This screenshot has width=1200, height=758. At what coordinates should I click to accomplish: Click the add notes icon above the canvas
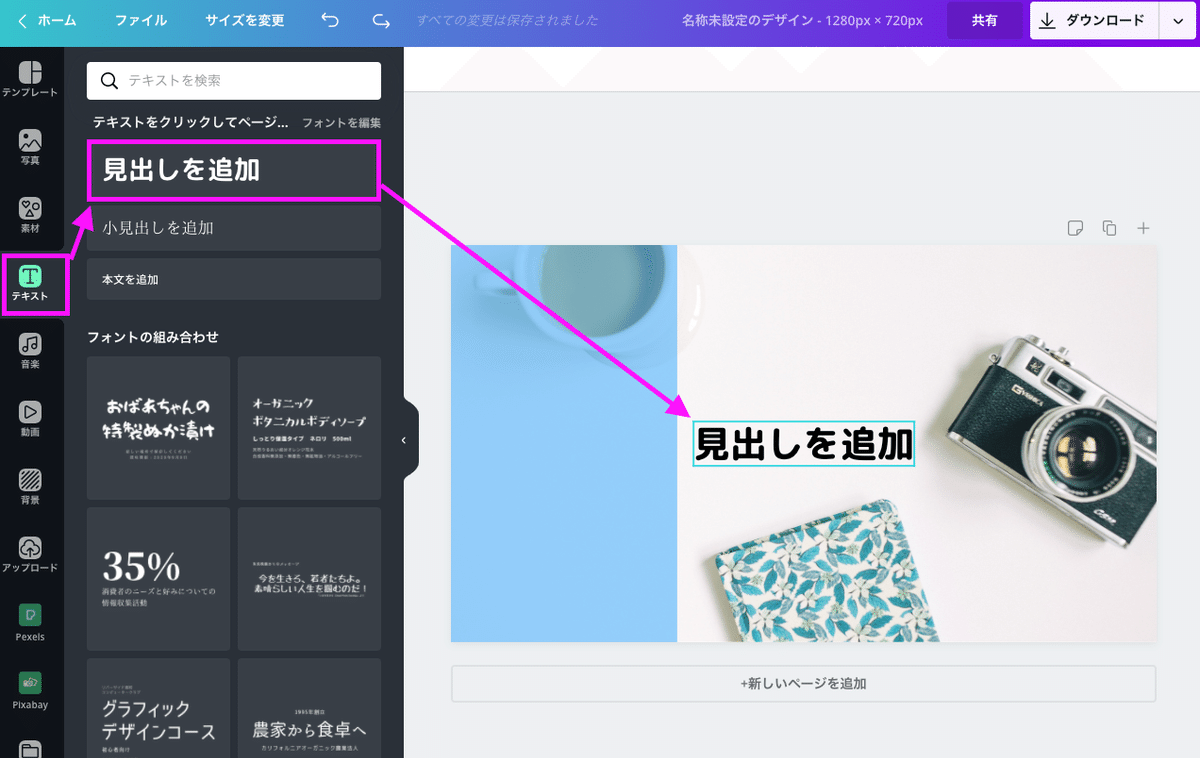tap(1075, 228)
